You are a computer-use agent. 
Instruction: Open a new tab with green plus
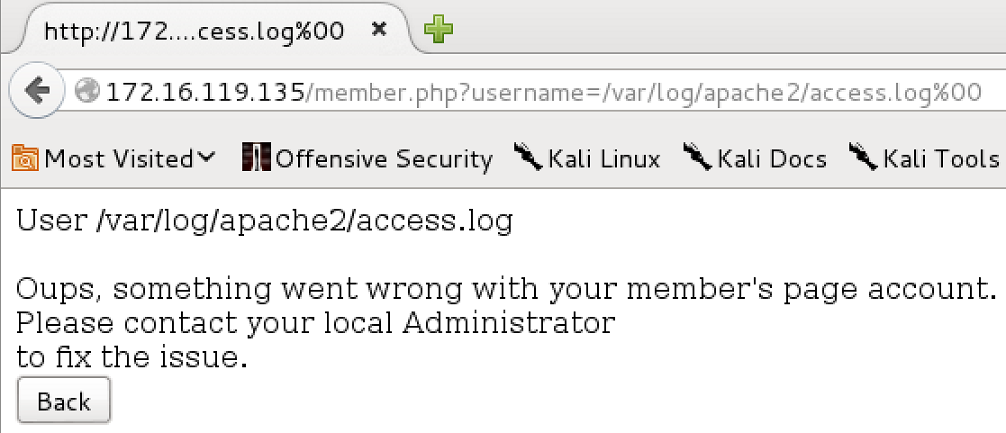pos(439,30)
